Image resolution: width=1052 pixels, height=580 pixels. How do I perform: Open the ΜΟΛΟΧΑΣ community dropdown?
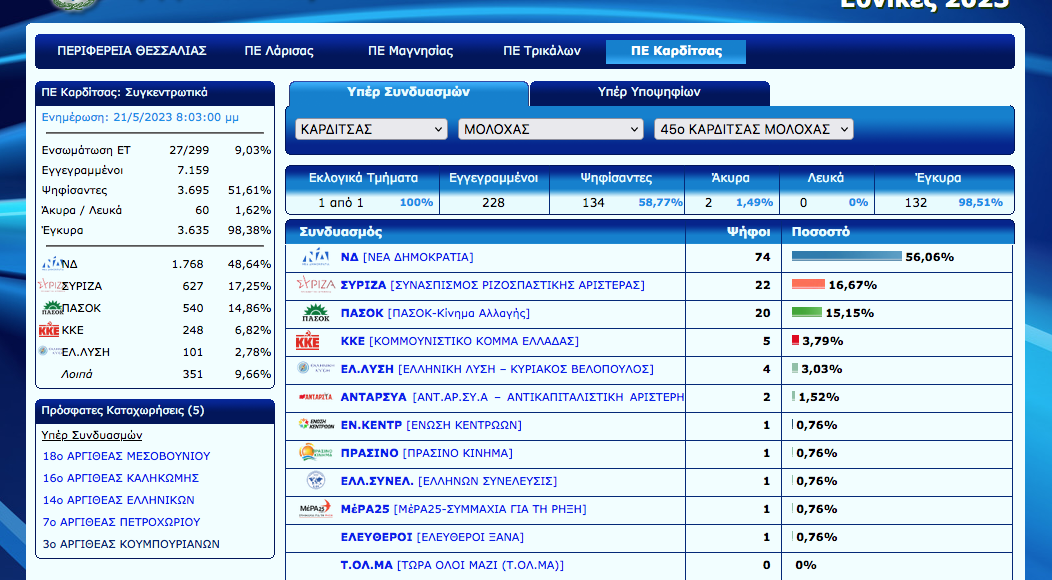coord(550,129)
